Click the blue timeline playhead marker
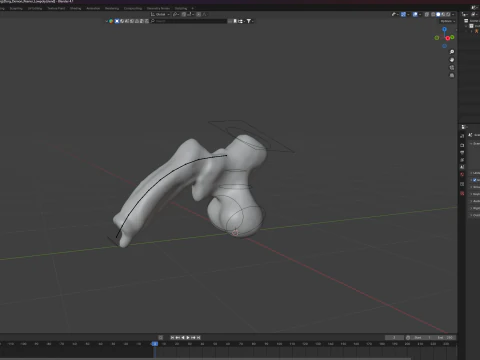The width and height of the screenshot is (480, 360). point(154,344)
